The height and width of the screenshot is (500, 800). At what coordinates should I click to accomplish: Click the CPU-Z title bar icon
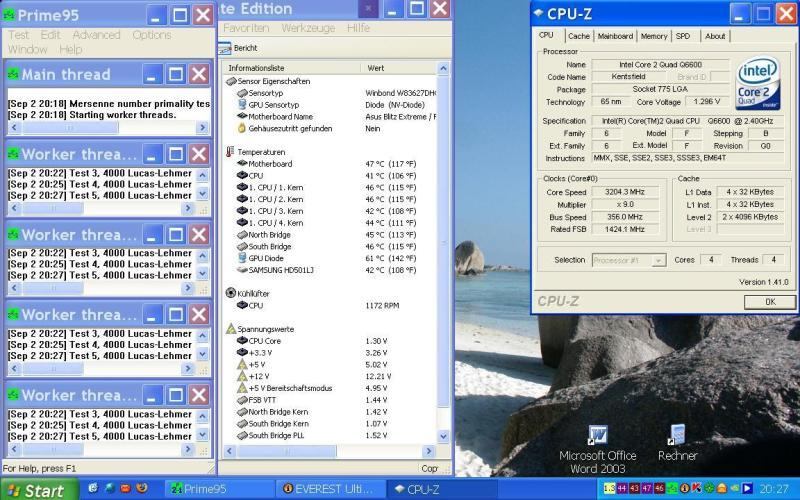538,14
